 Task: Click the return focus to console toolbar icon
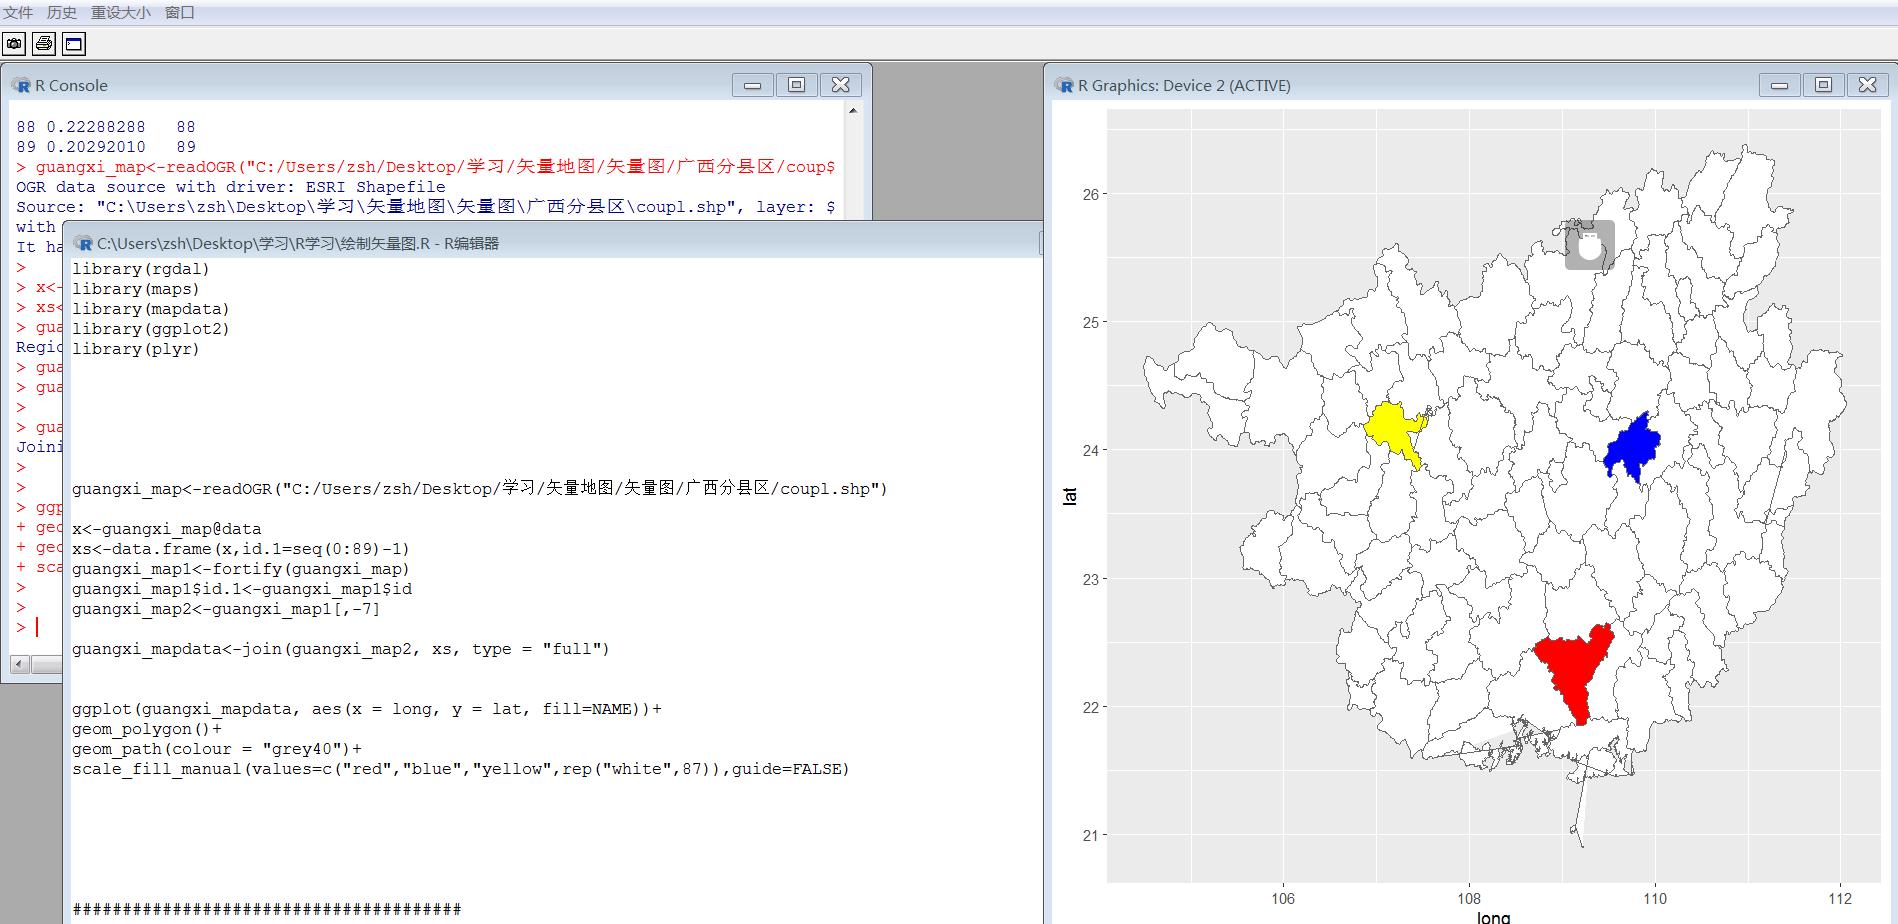[x=74, y=43]
